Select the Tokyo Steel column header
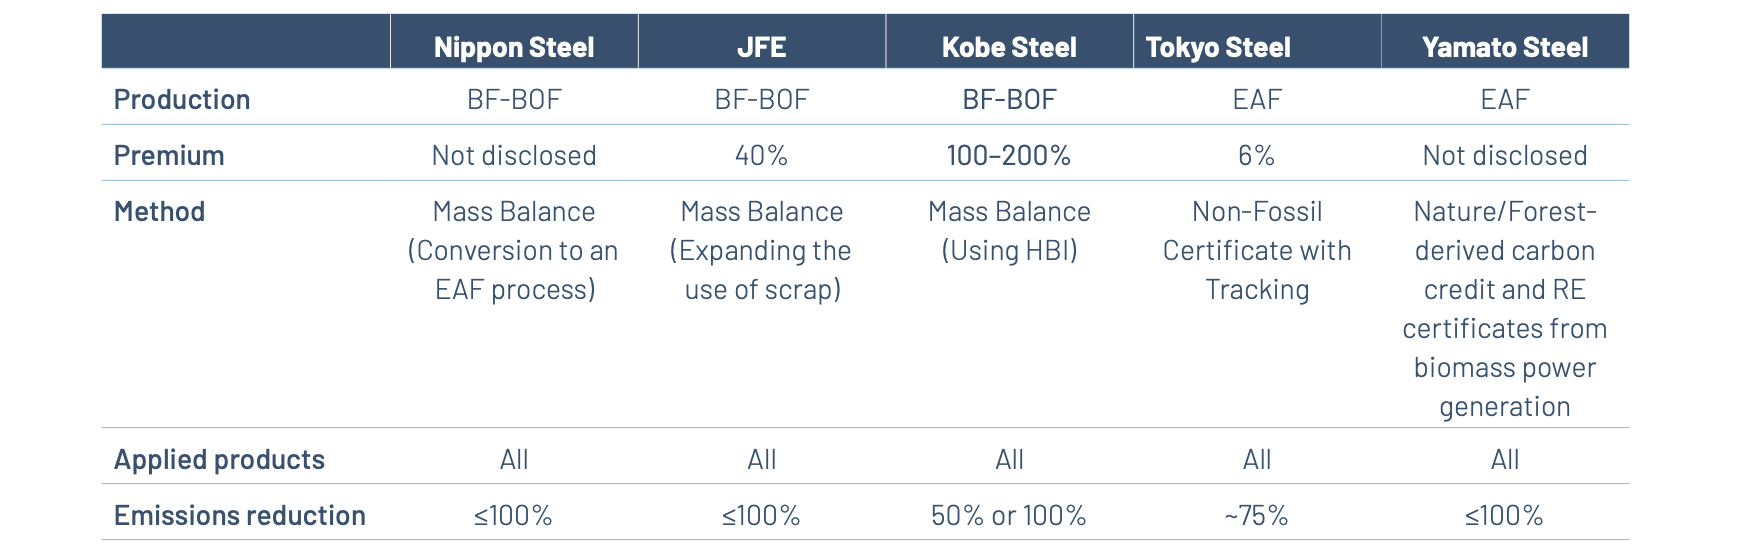Image resolution: width=1744 pixels, height=560 pixels. [1218, 47]
